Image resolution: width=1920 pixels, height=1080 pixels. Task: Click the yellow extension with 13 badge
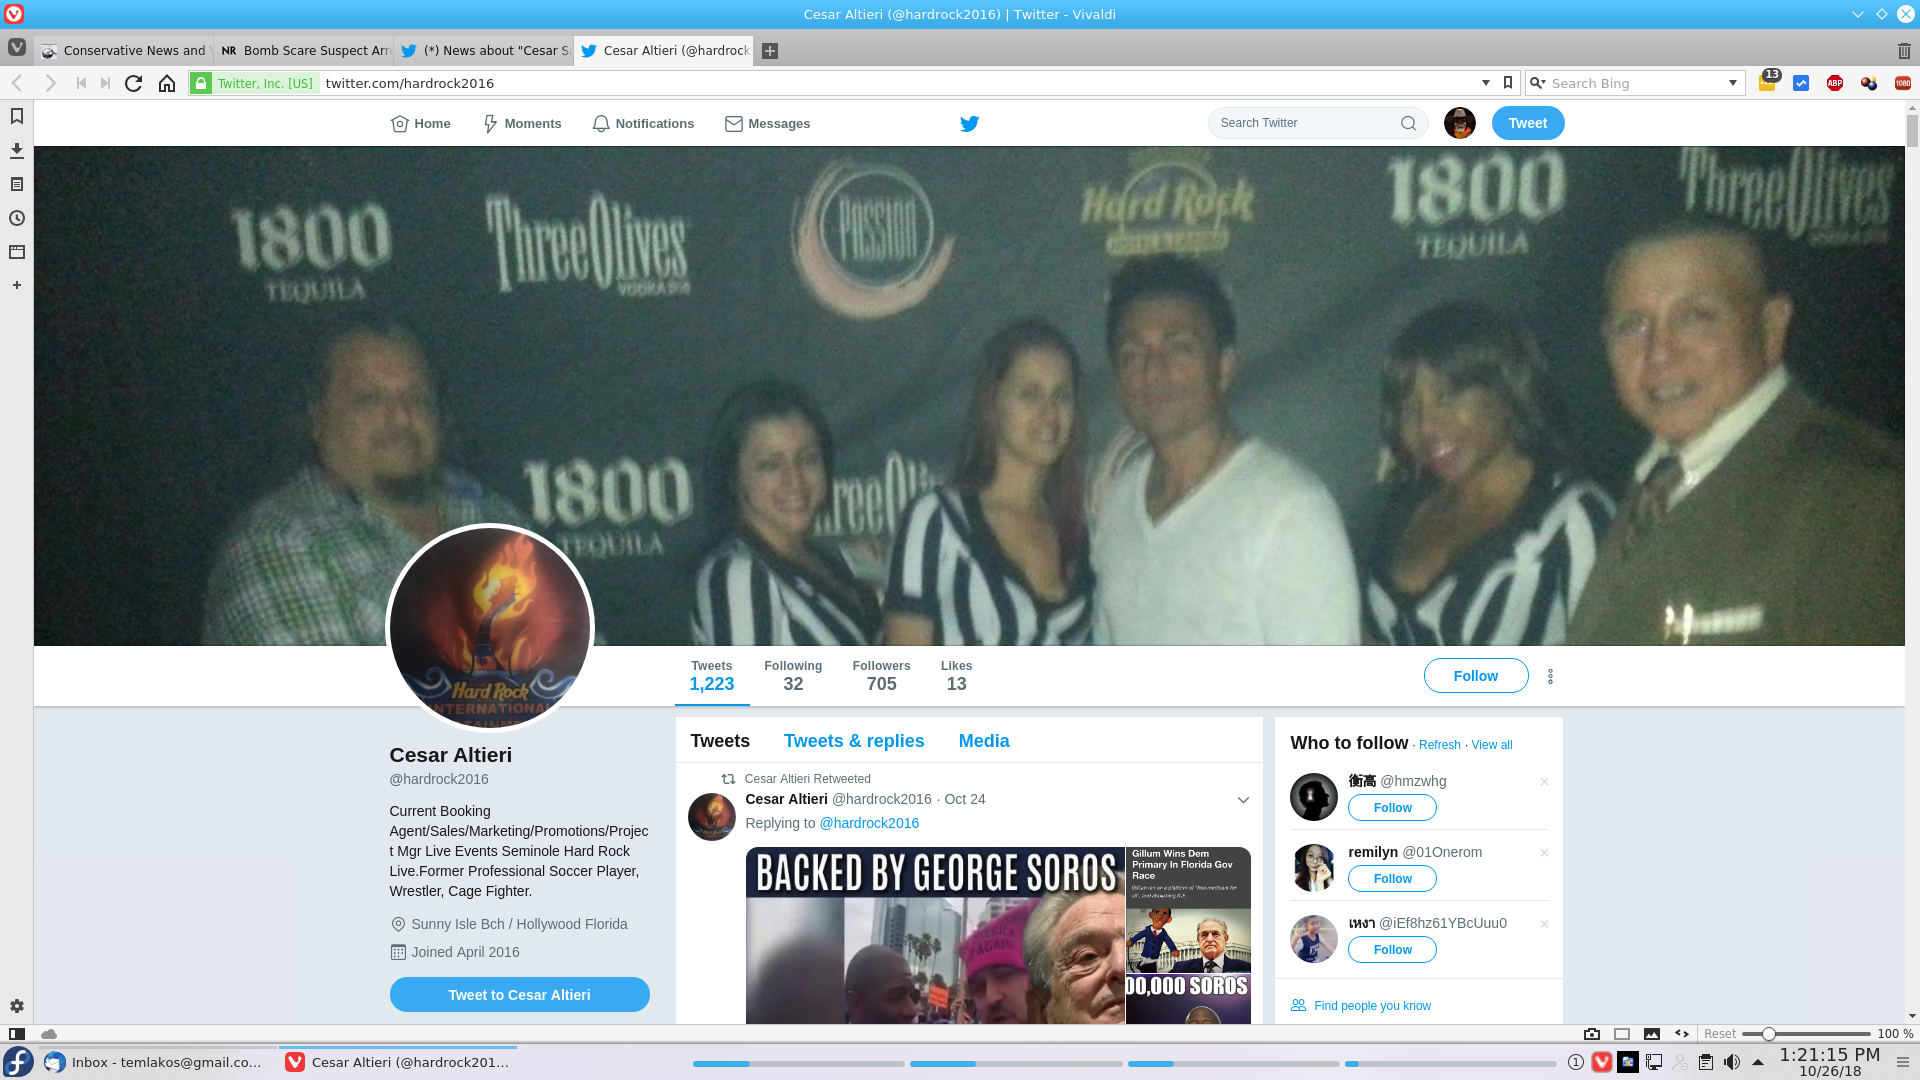click(x=1768, y=82)
